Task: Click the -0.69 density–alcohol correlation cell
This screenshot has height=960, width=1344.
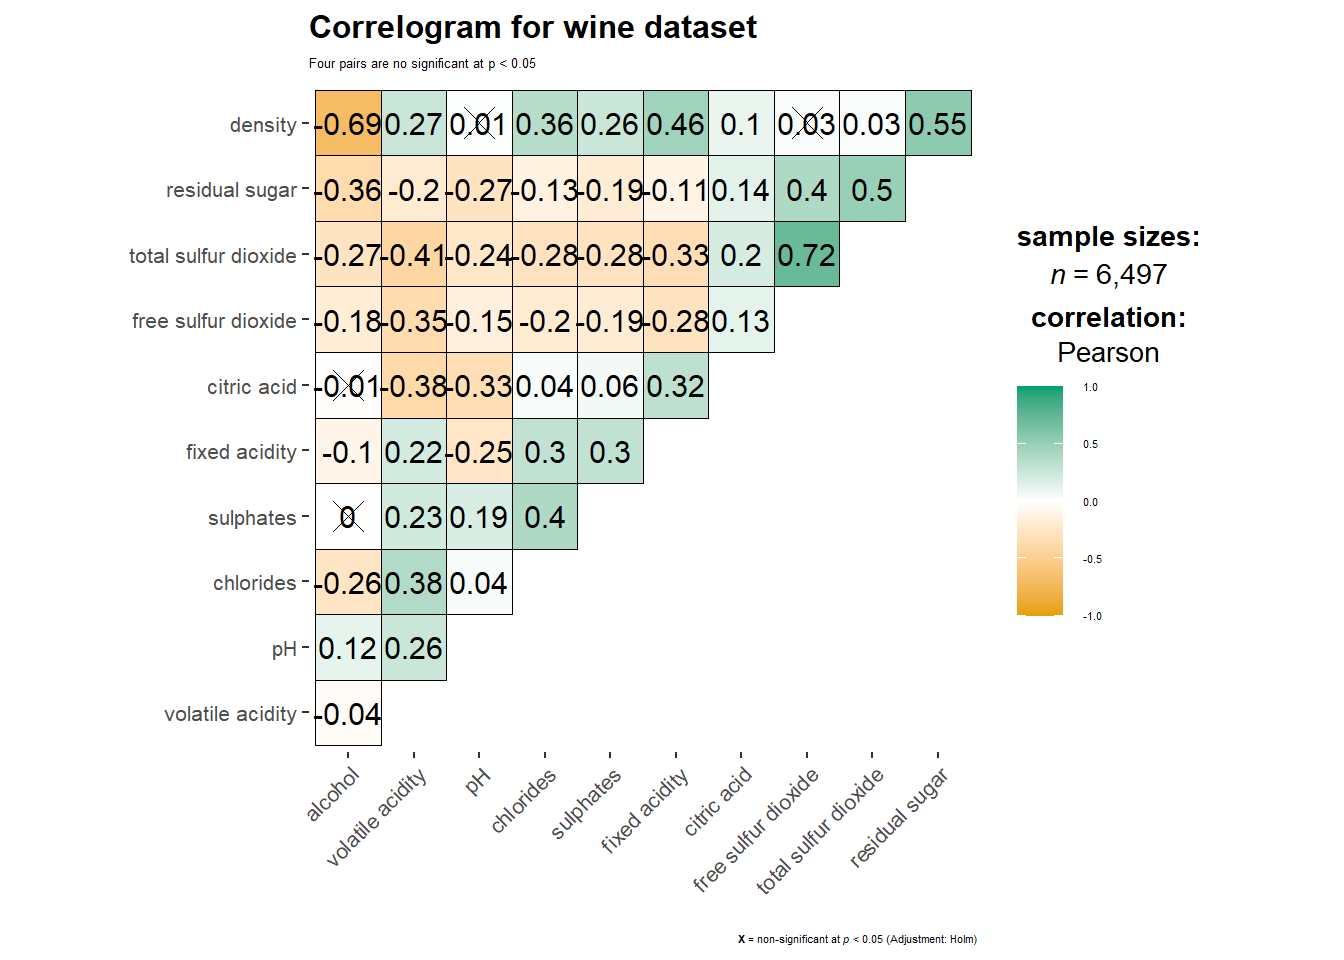Action: pyautogui.click(x=348, y=124)
